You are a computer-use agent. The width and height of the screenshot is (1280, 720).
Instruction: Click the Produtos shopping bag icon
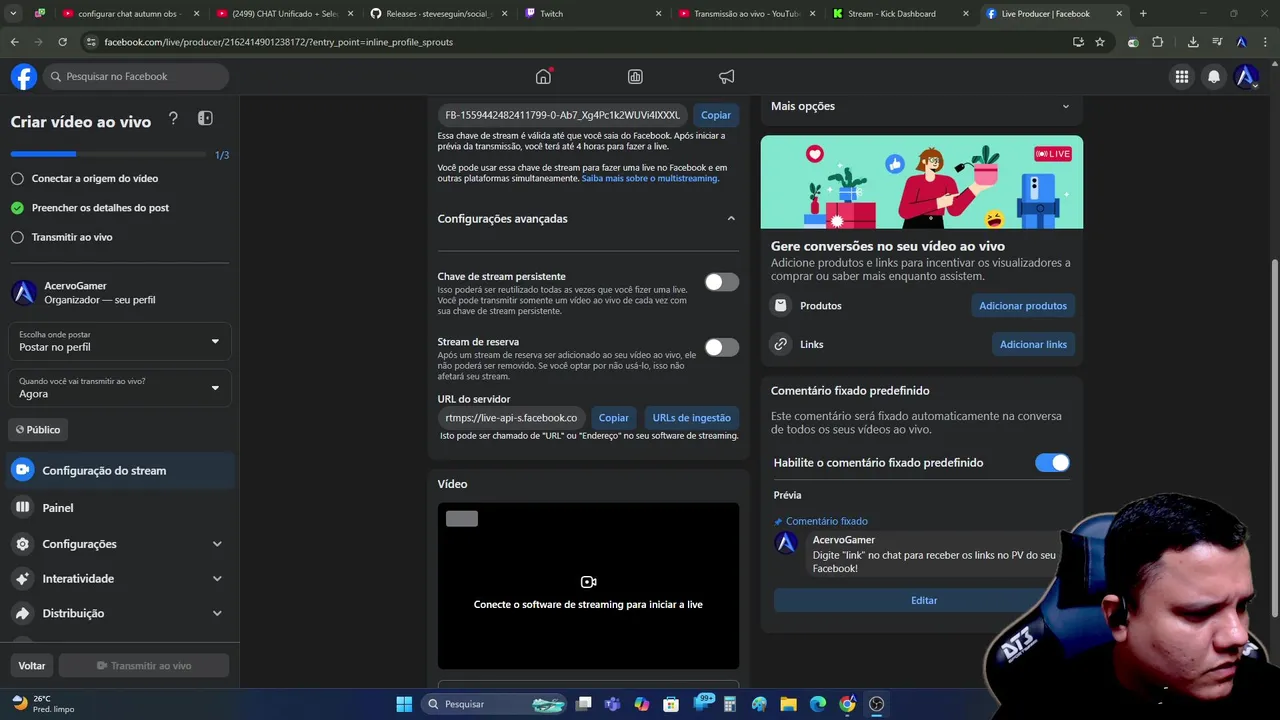[781, 305]
